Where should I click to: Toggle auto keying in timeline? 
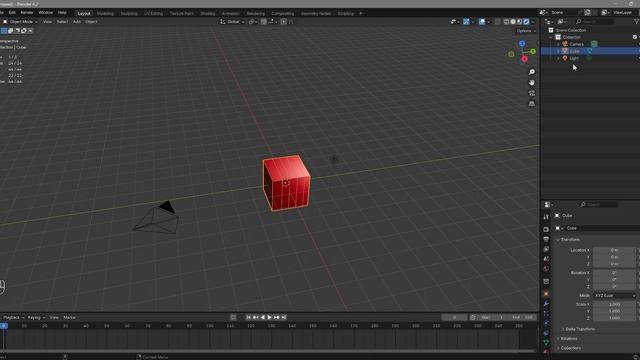tap(233, 317)
